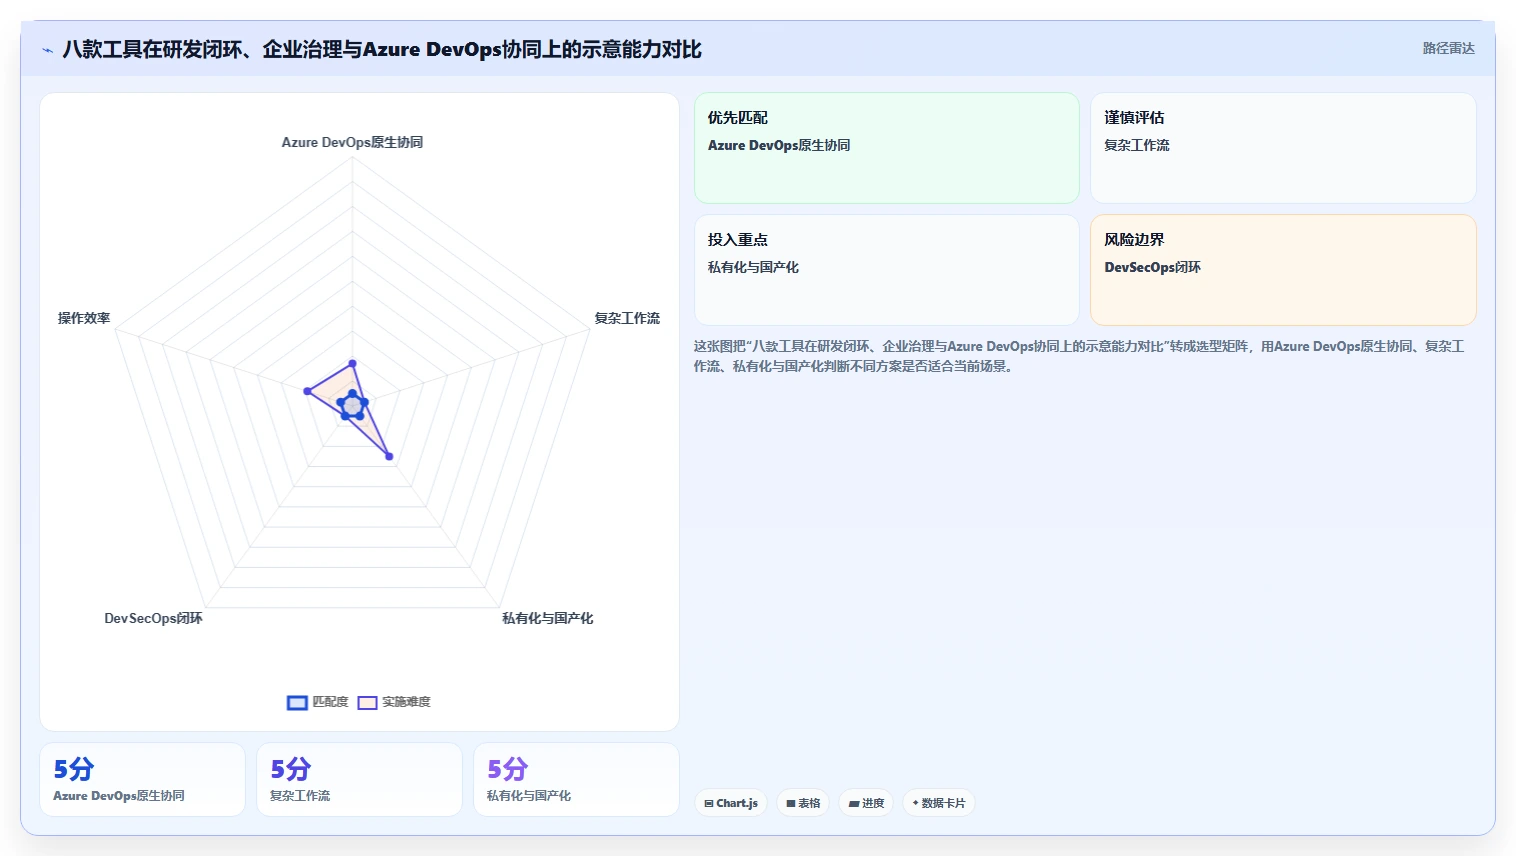Open the 风险边界 card heading
The image size is (1516, 856).
pos(1134,239)
